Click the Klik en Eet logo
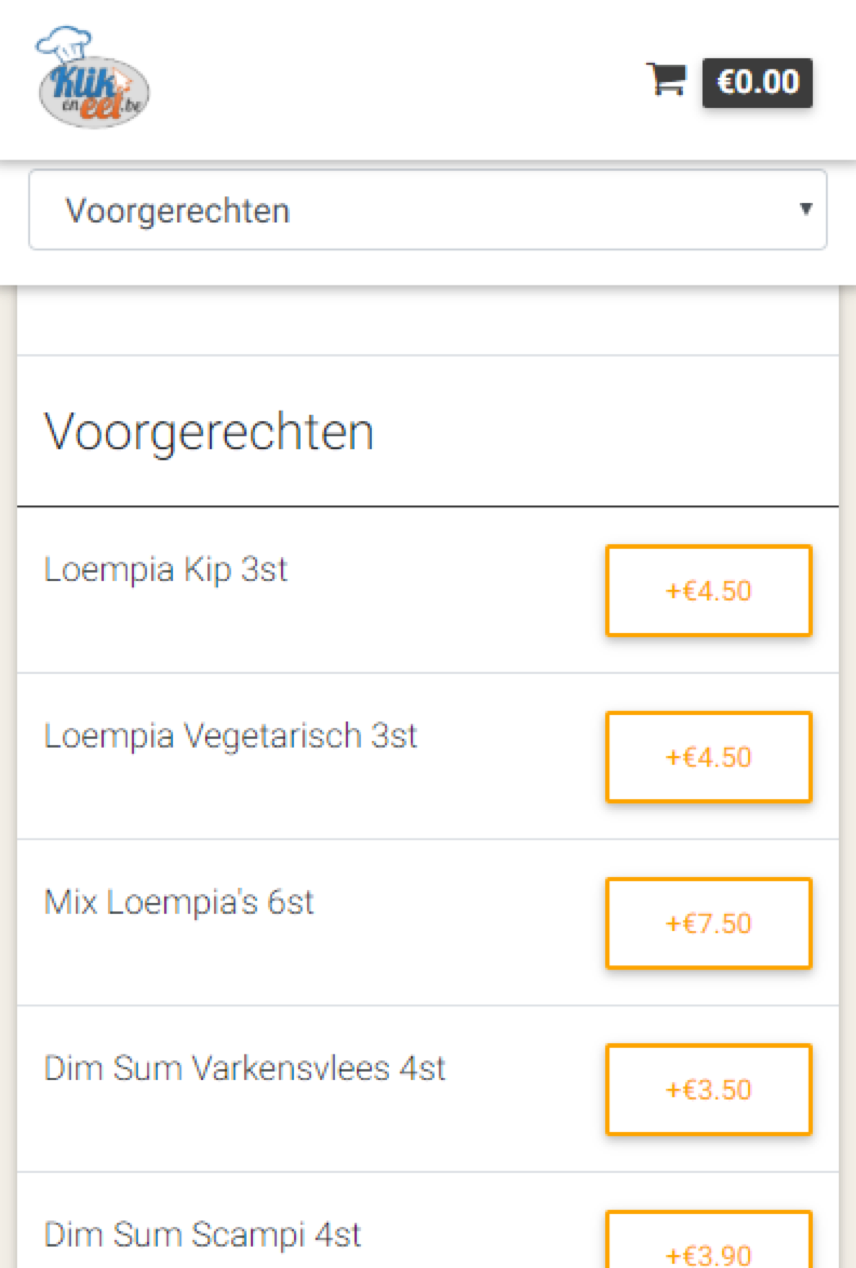 click(x=94, y=92)
